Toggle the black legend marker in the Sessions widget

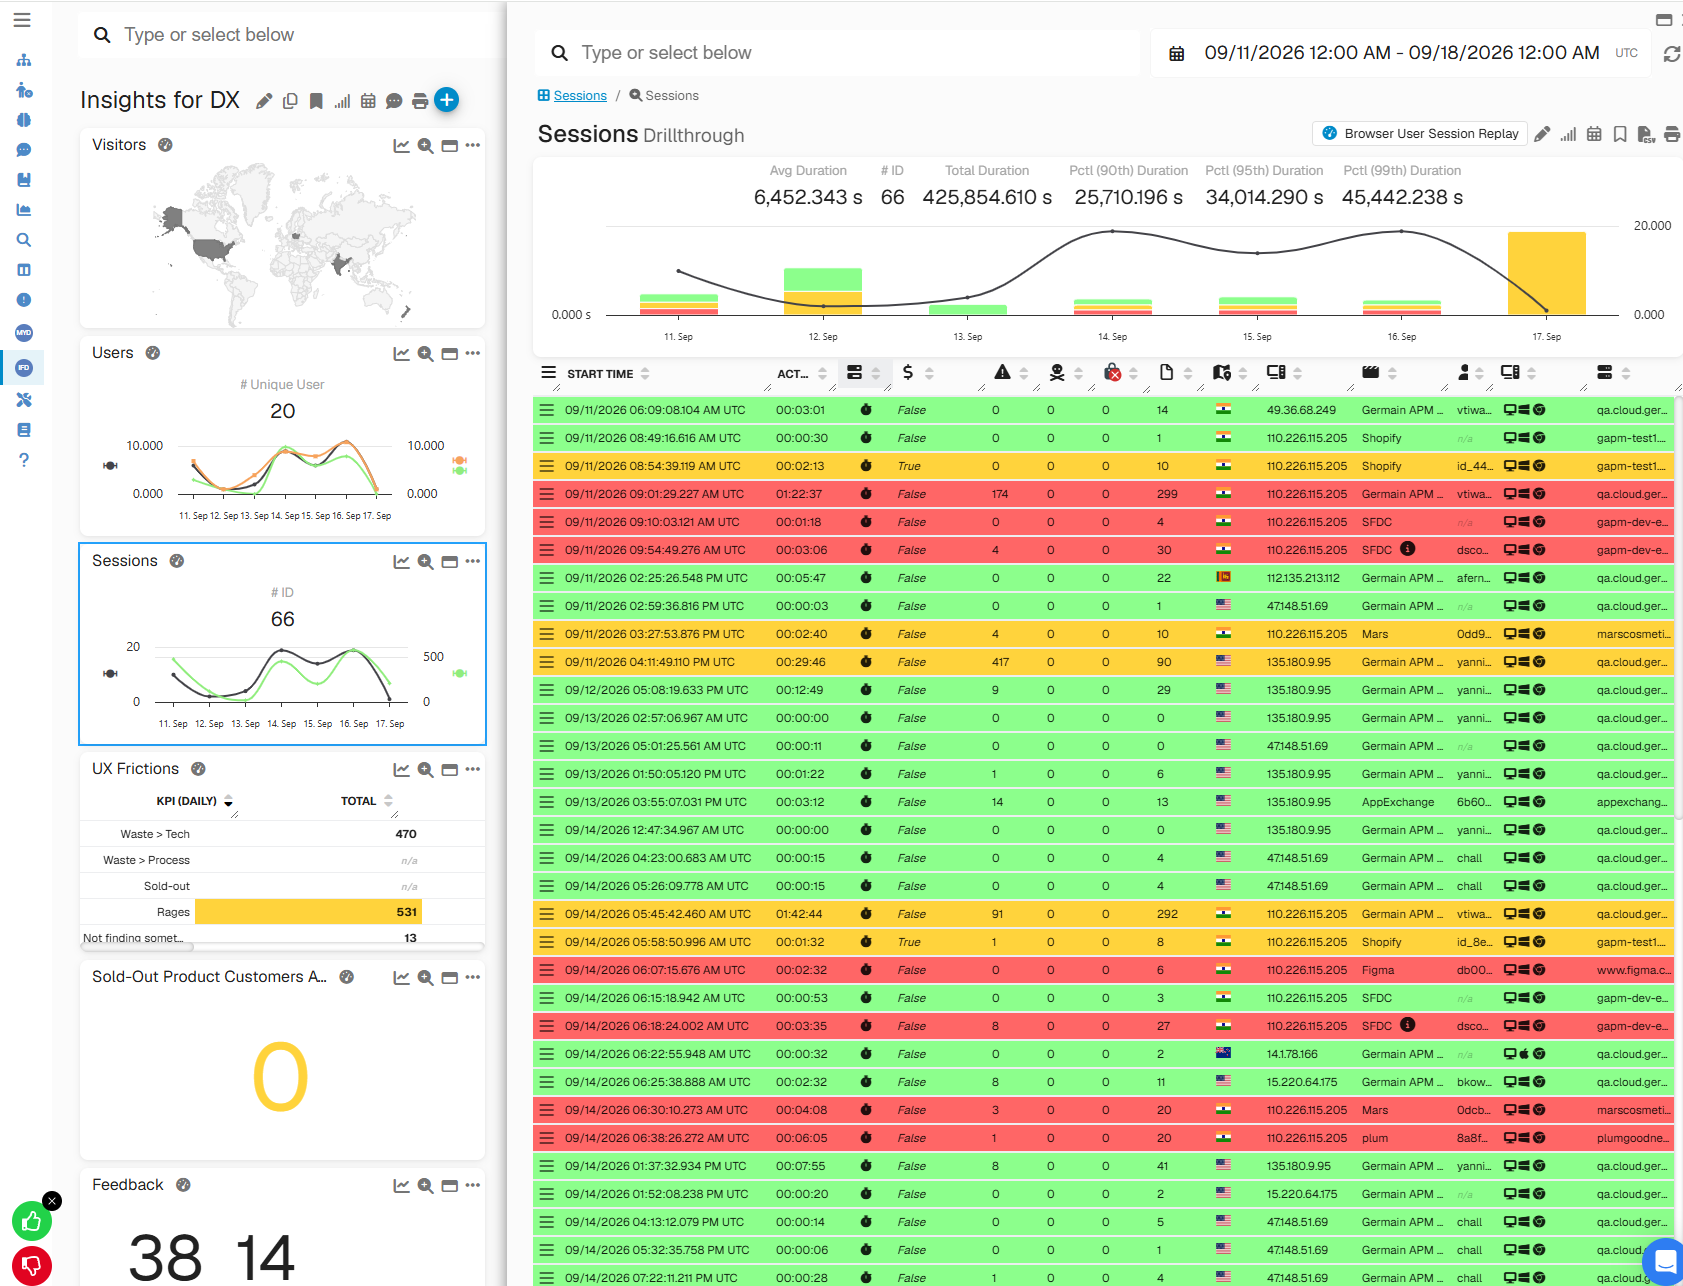110,673
